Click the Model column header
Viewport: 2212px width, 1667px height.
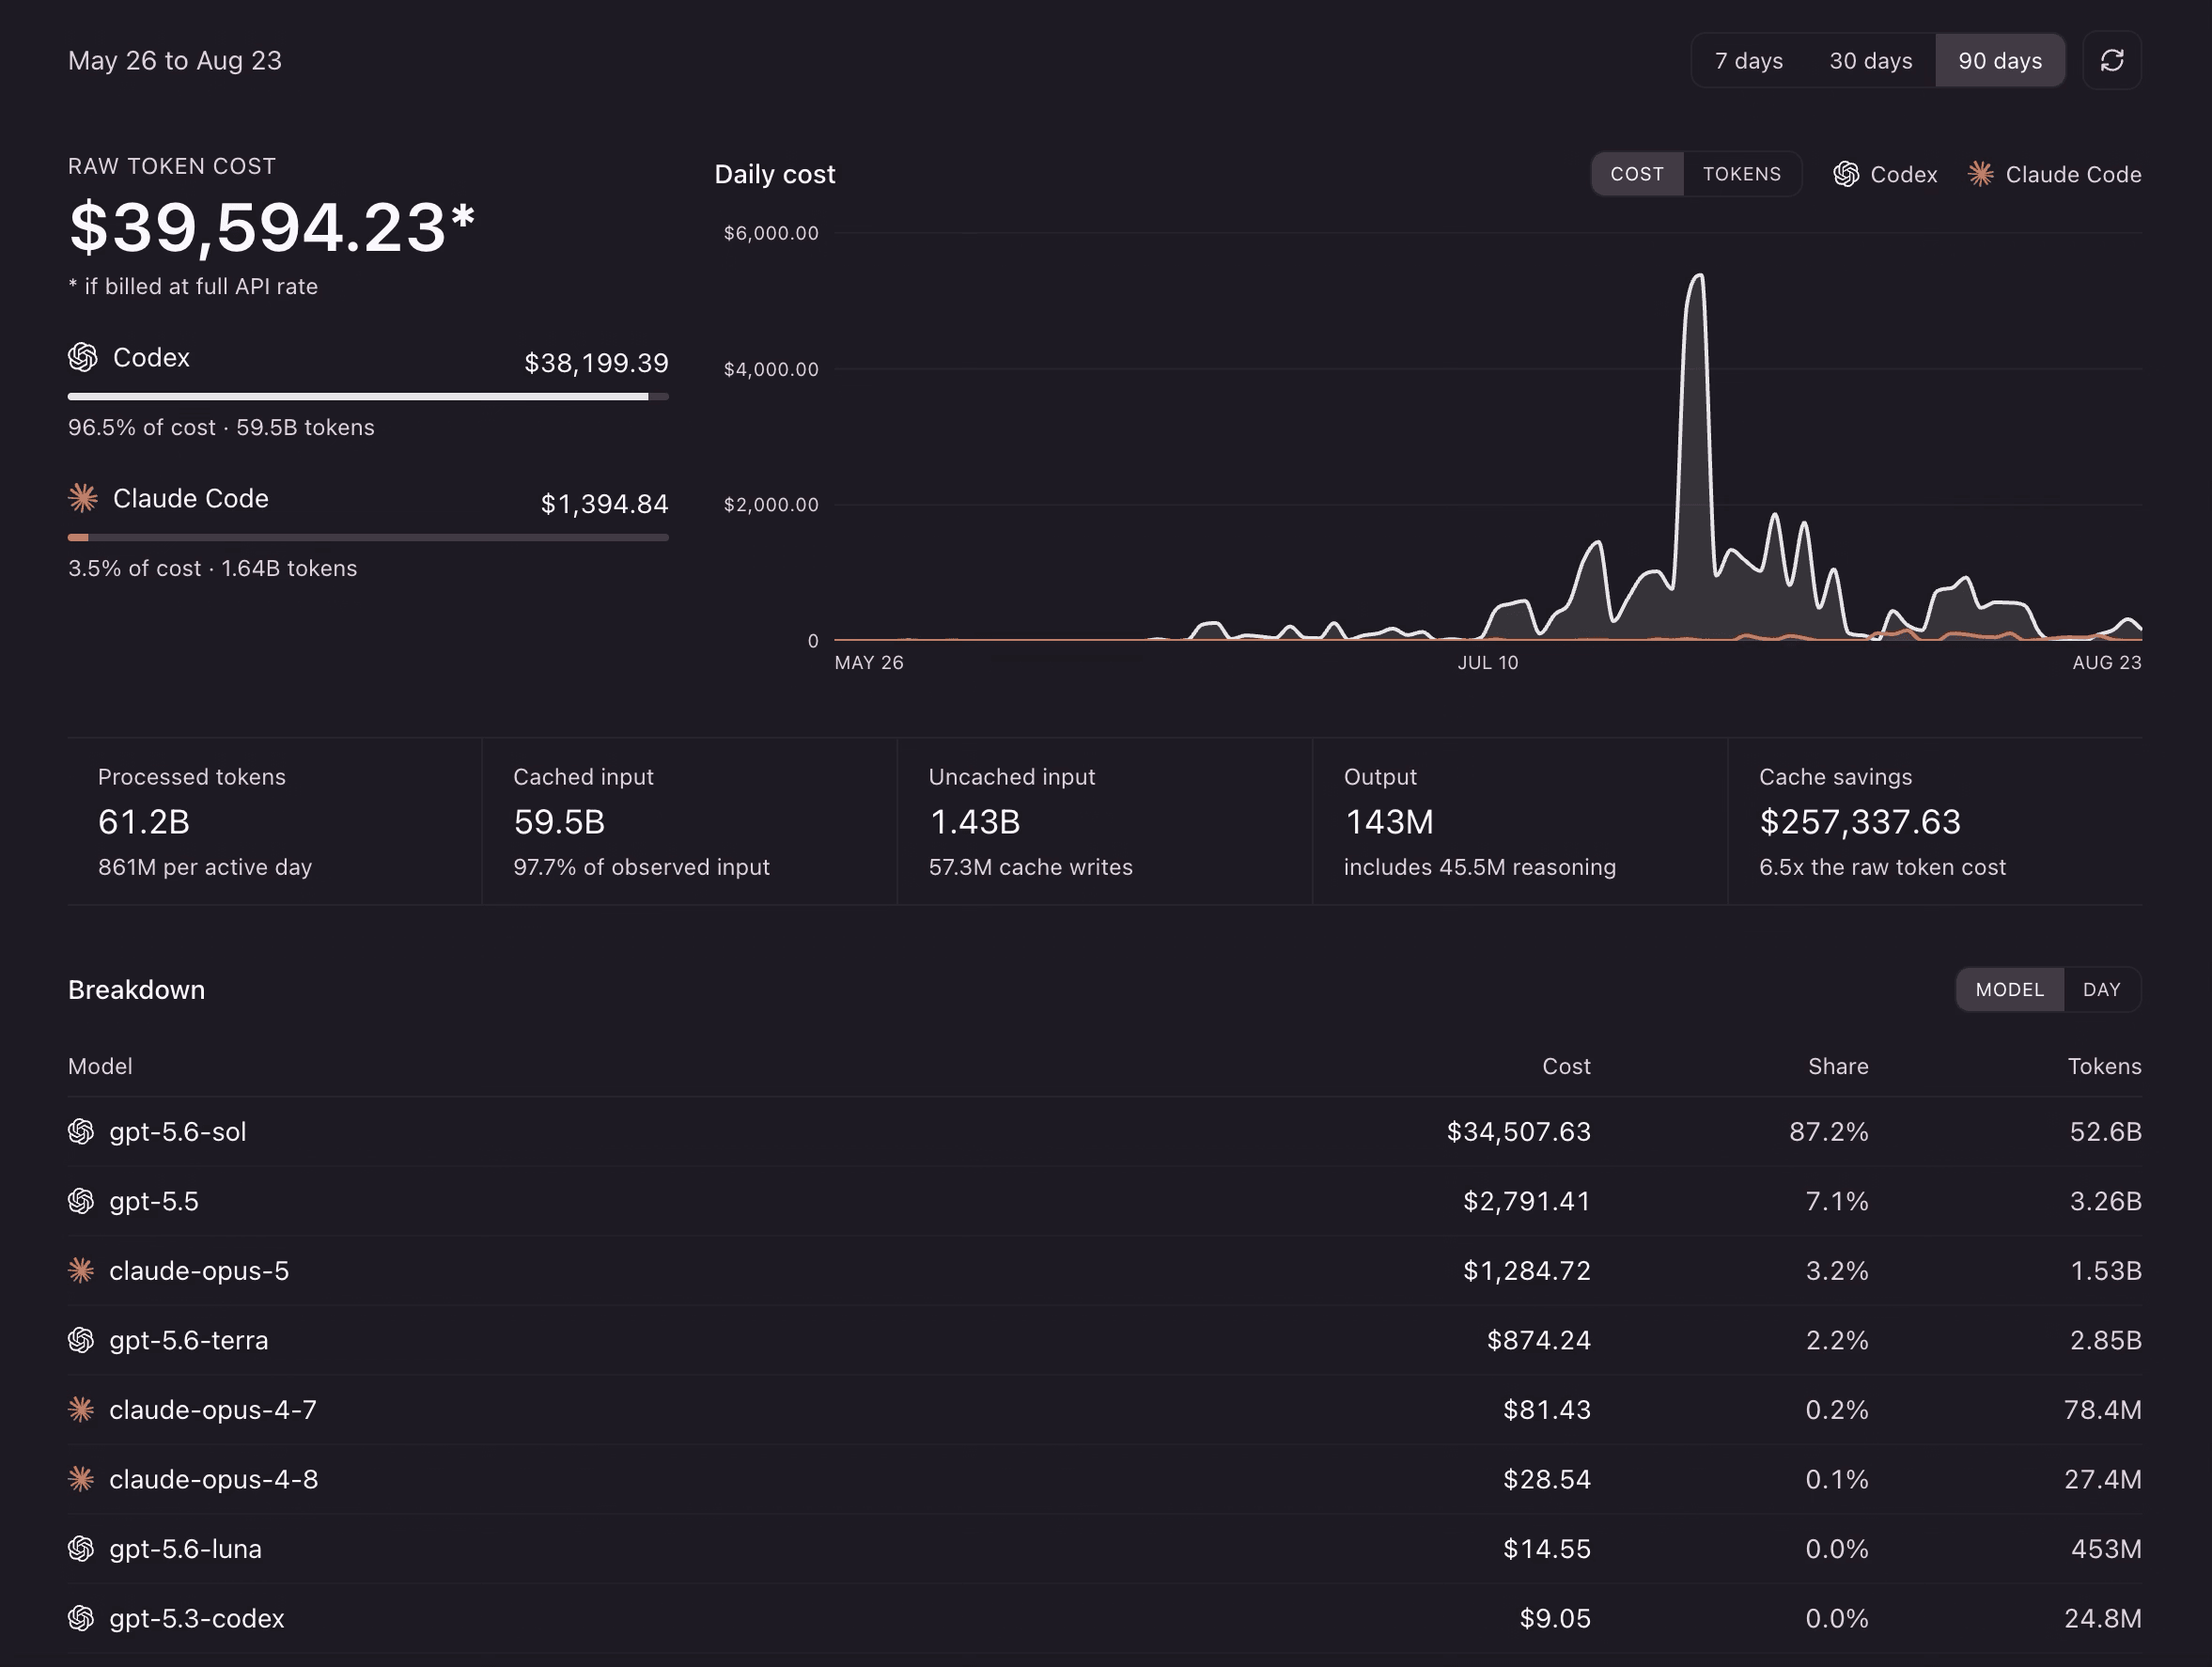point(100,1066)
